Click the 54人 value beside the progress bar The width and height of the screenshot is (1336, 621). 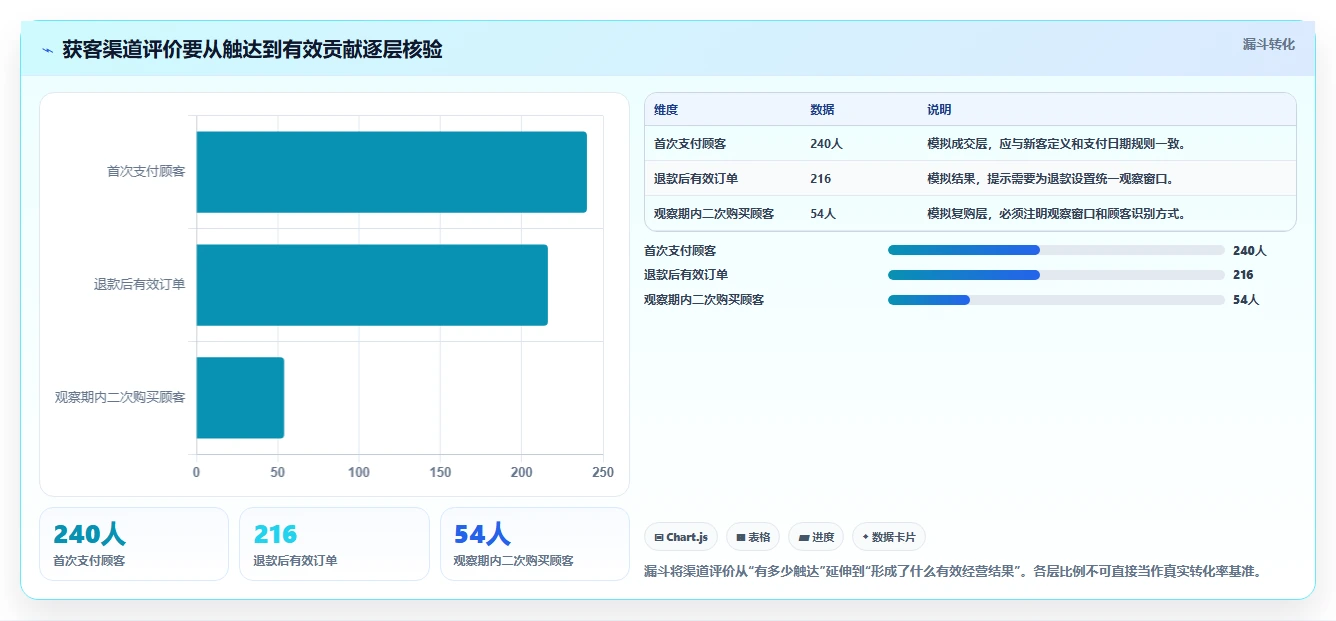(1246, 300)
